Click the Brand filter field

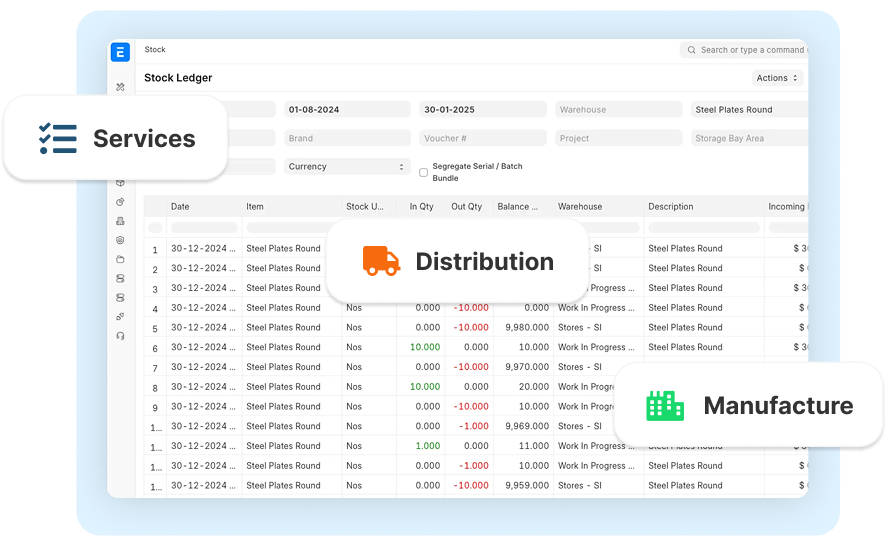347,139
